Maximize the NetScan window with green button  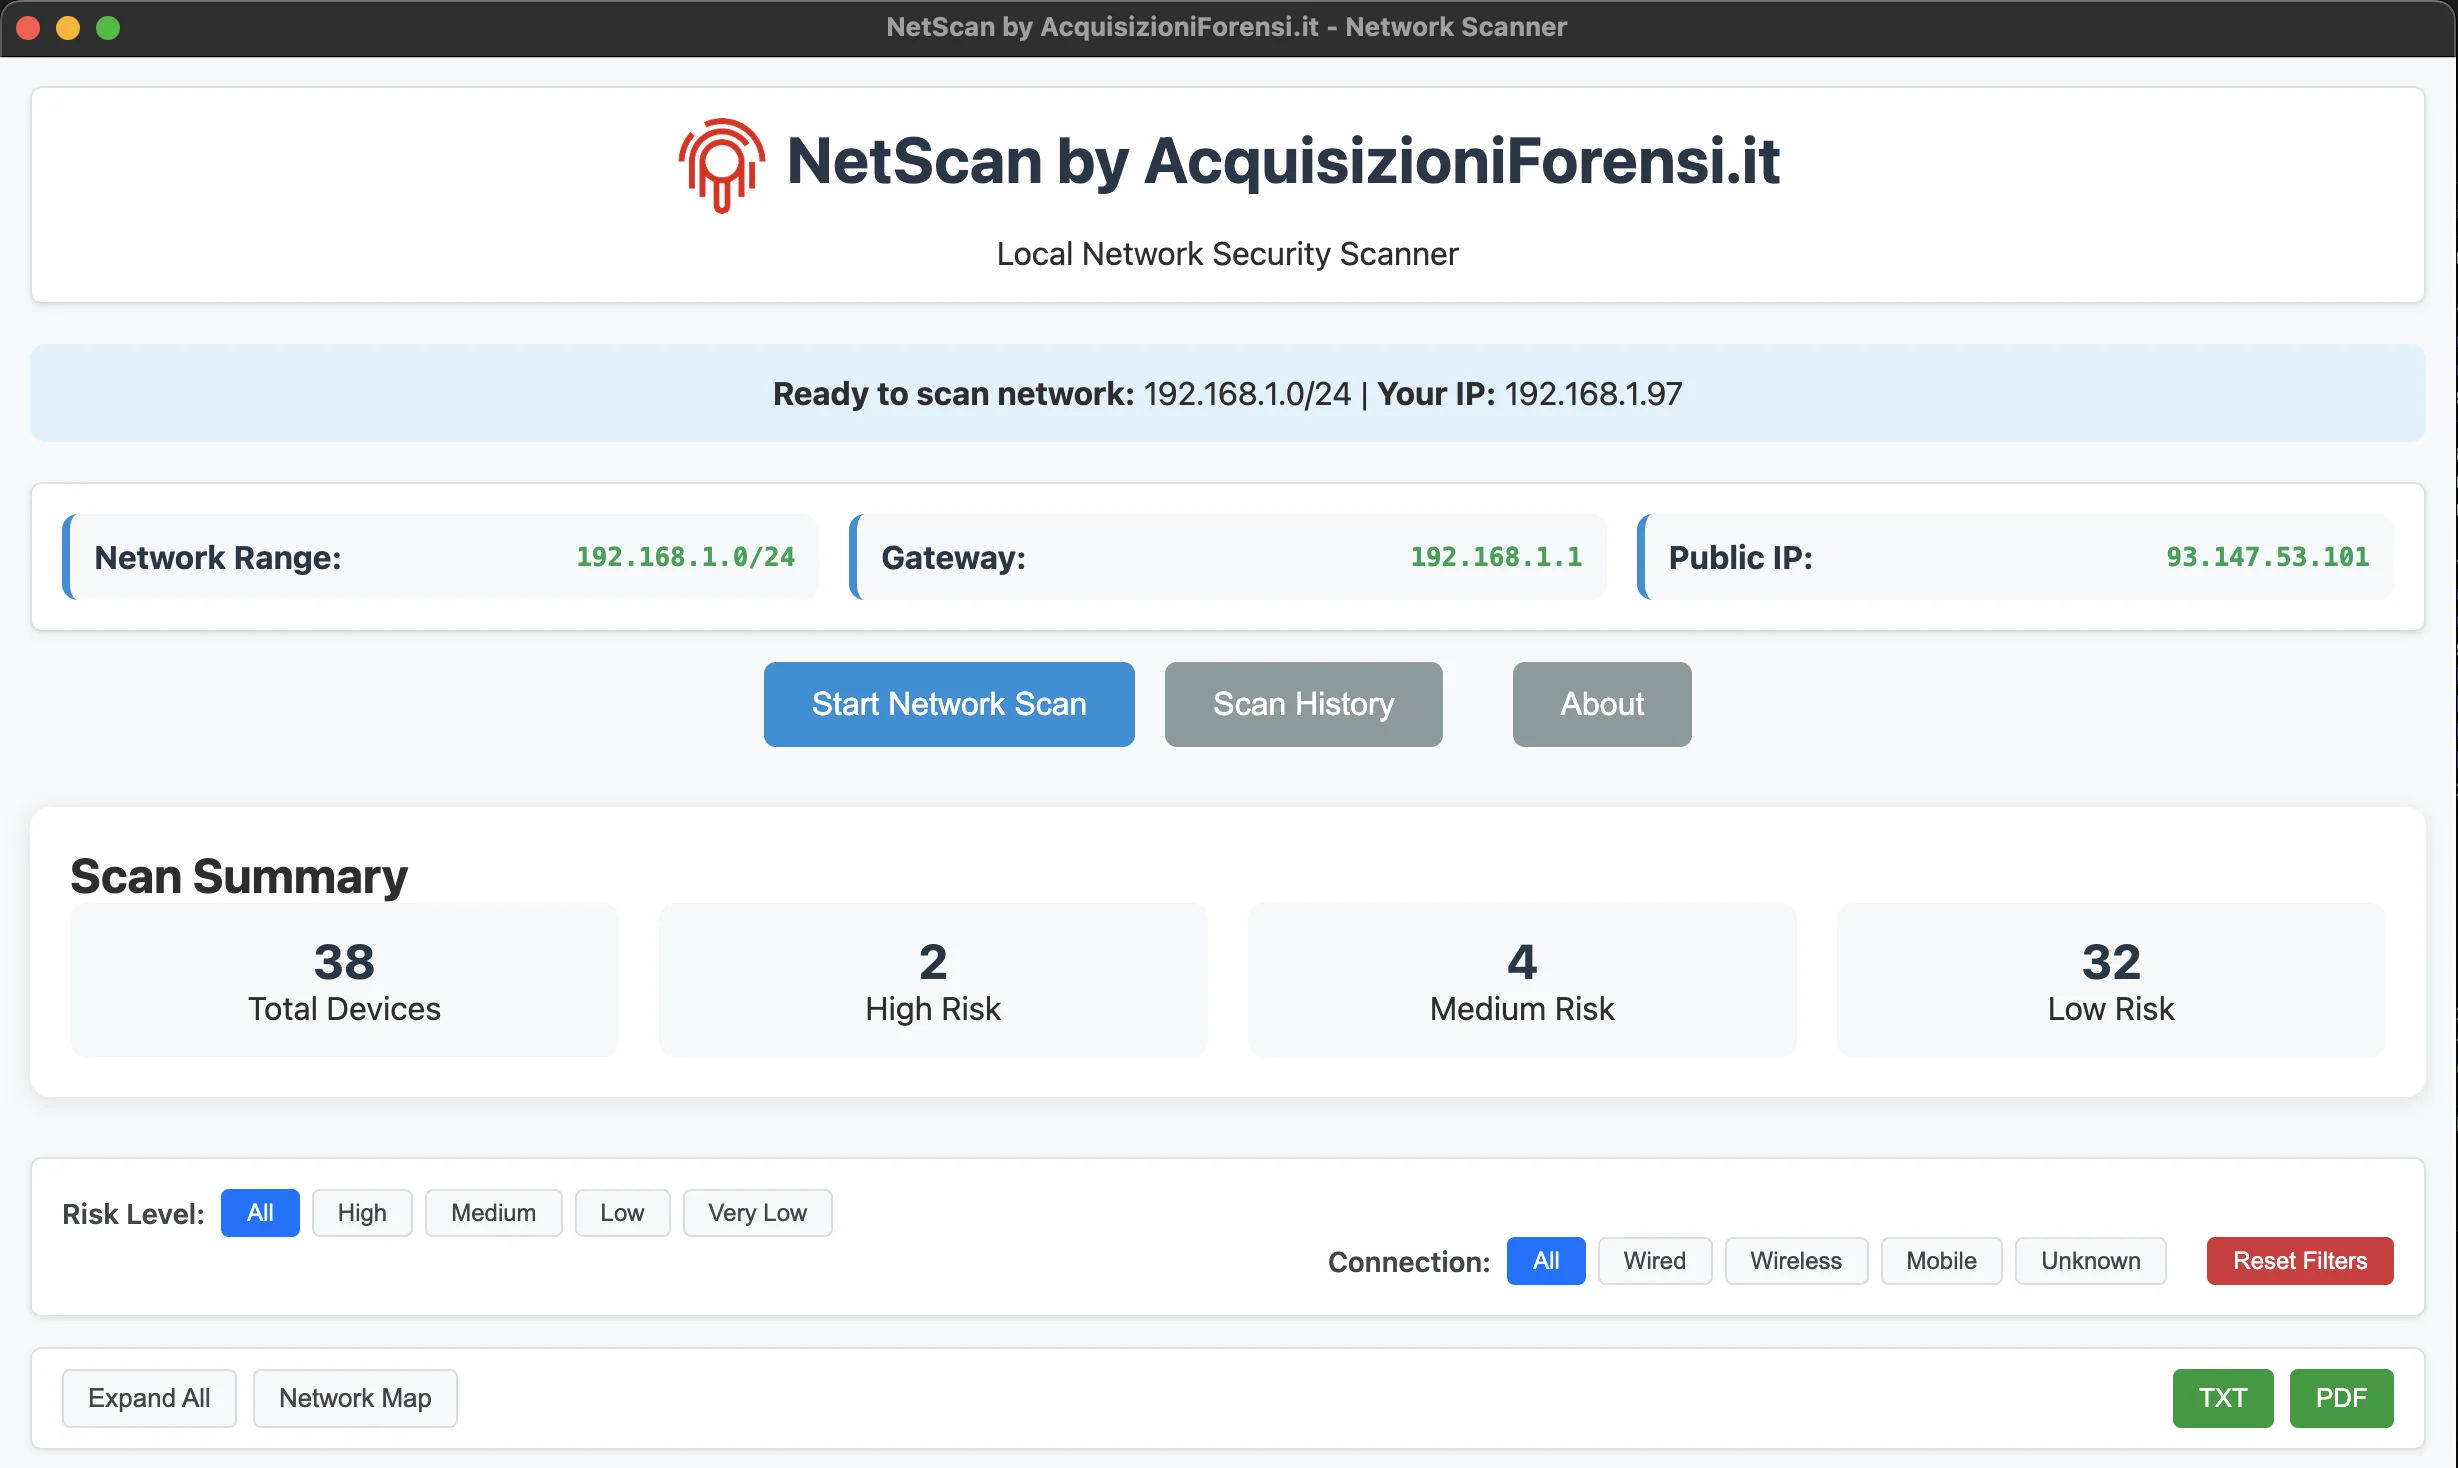click(x=108, y=28)
